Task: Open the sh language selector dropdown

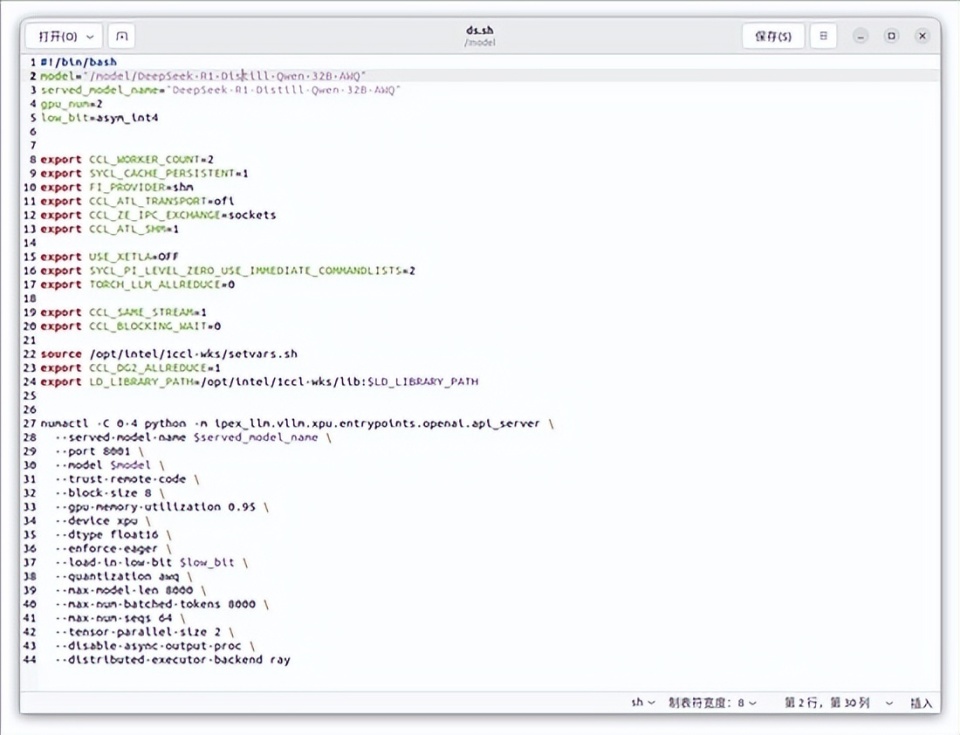Action: click(643, 703)
